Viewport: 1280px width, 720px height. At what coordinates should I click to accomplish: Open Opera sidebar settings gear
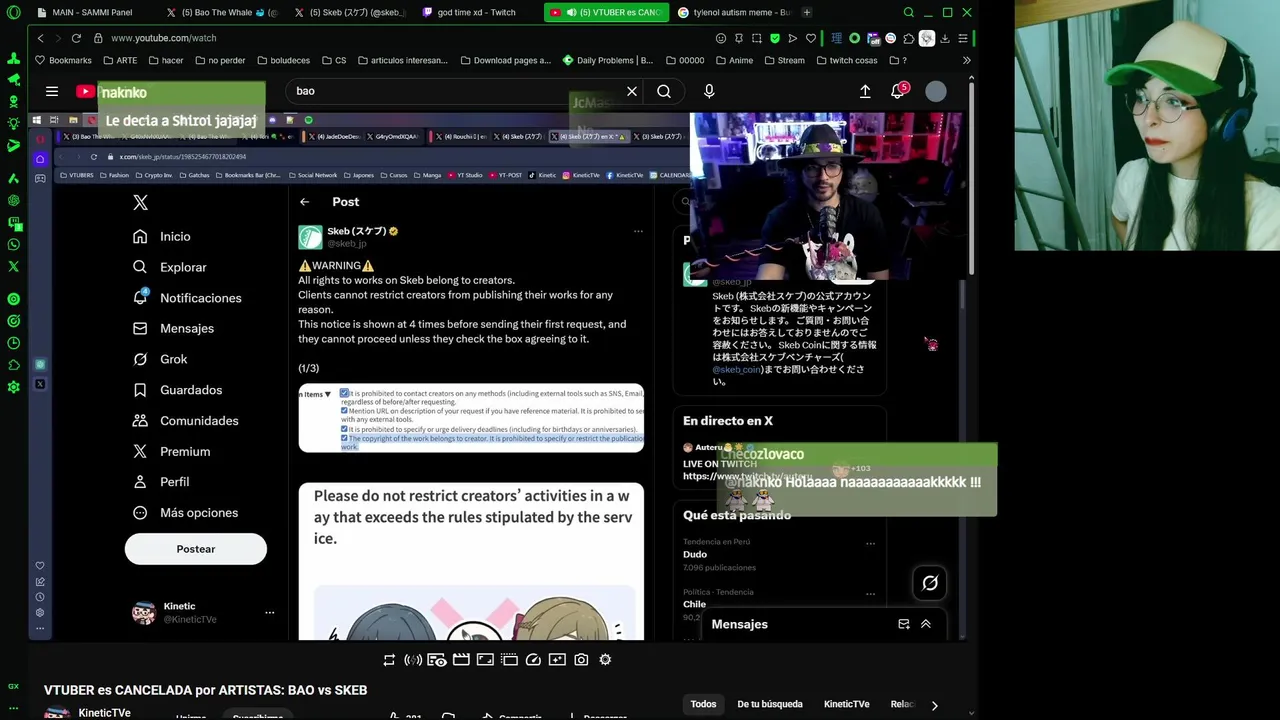[x=13, y=387]
